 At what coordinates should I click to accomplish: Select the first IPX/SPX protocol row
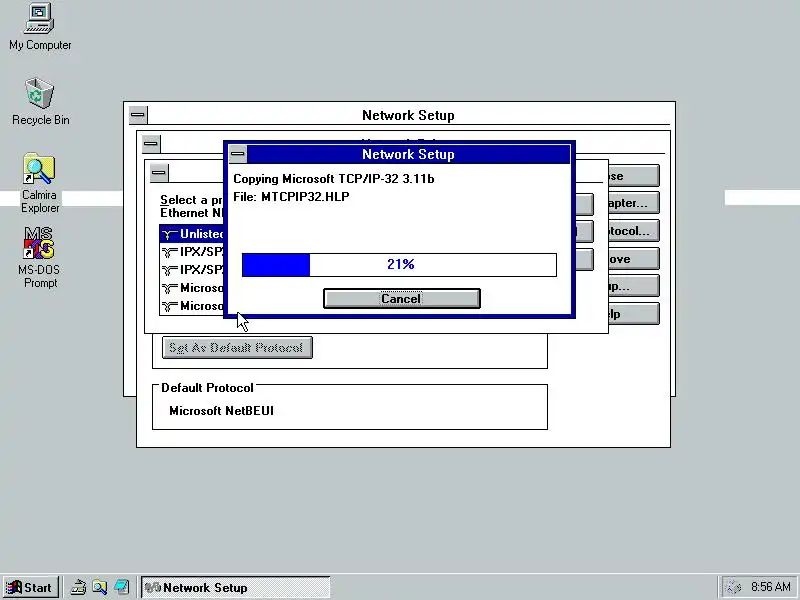tap(192, 252)
